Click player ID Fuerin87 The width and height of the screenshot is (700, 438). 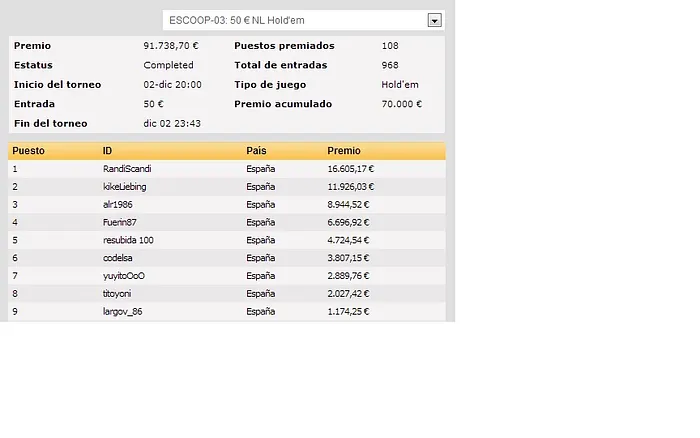click(x=120, y=222)
